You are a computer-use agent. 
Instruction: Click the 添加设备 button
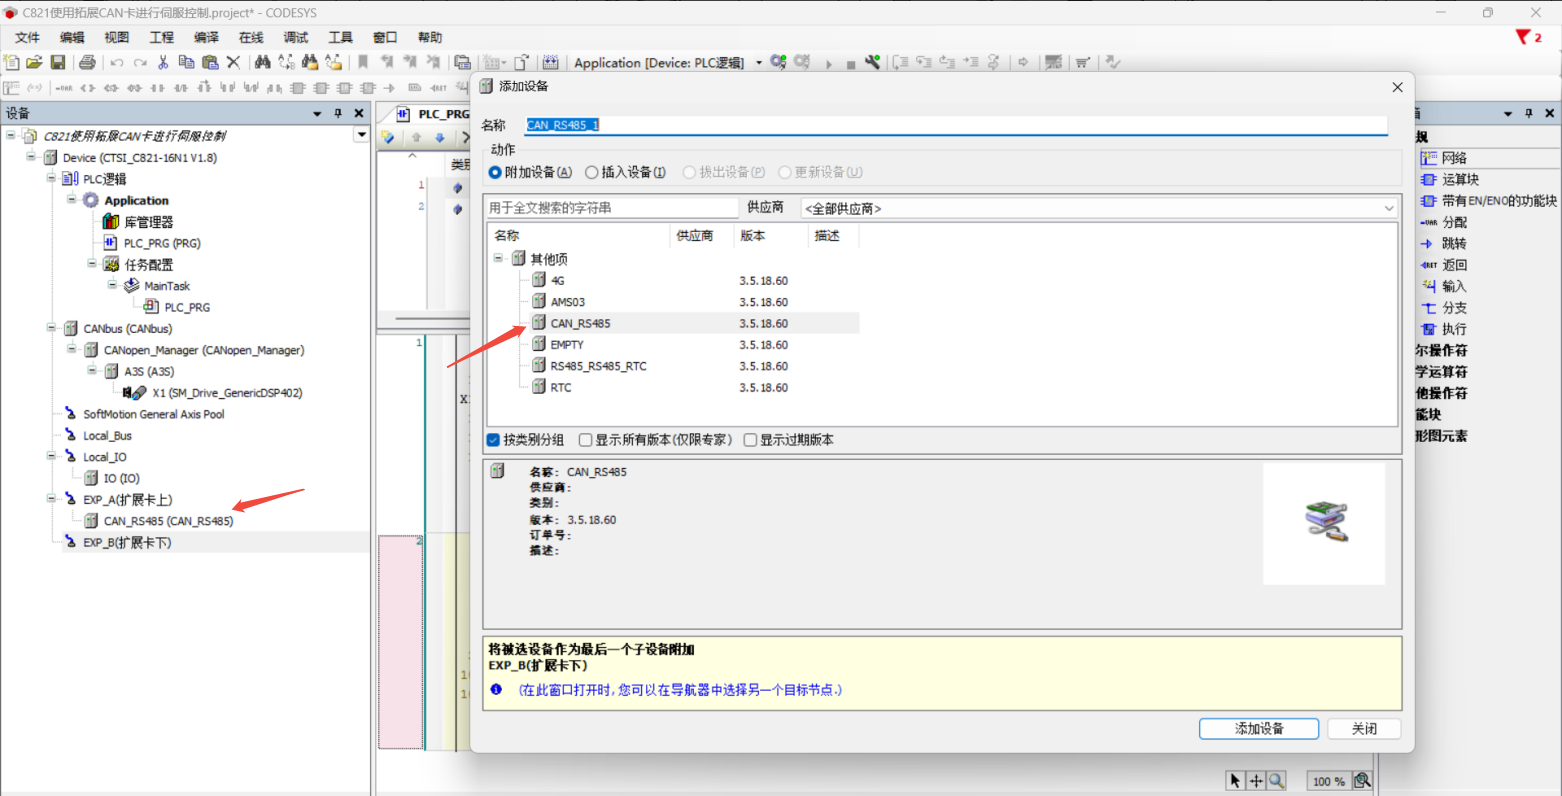pos(1259,729)
